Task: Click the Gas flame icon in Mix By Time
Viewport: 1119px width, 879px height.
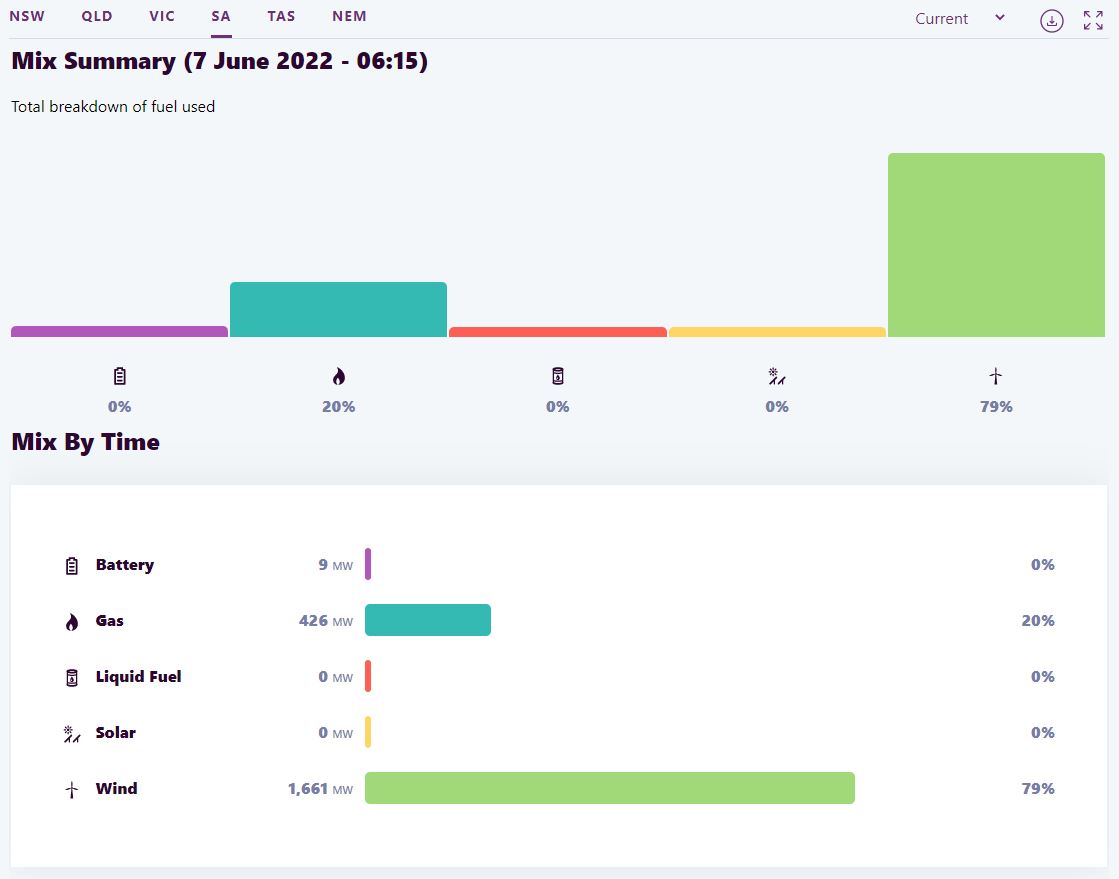Action: (72, 621)
